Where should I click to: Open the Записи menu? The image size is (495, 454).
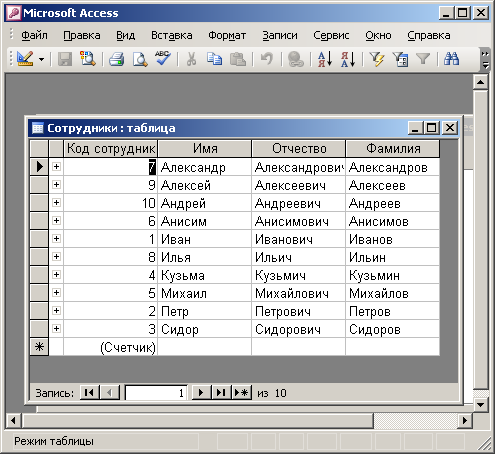coord(280,35)
